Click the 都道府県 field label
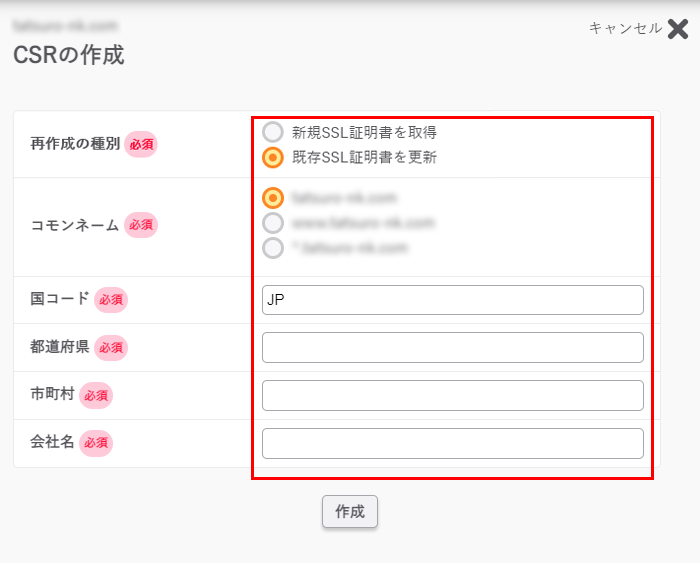 tap(60, 347)
